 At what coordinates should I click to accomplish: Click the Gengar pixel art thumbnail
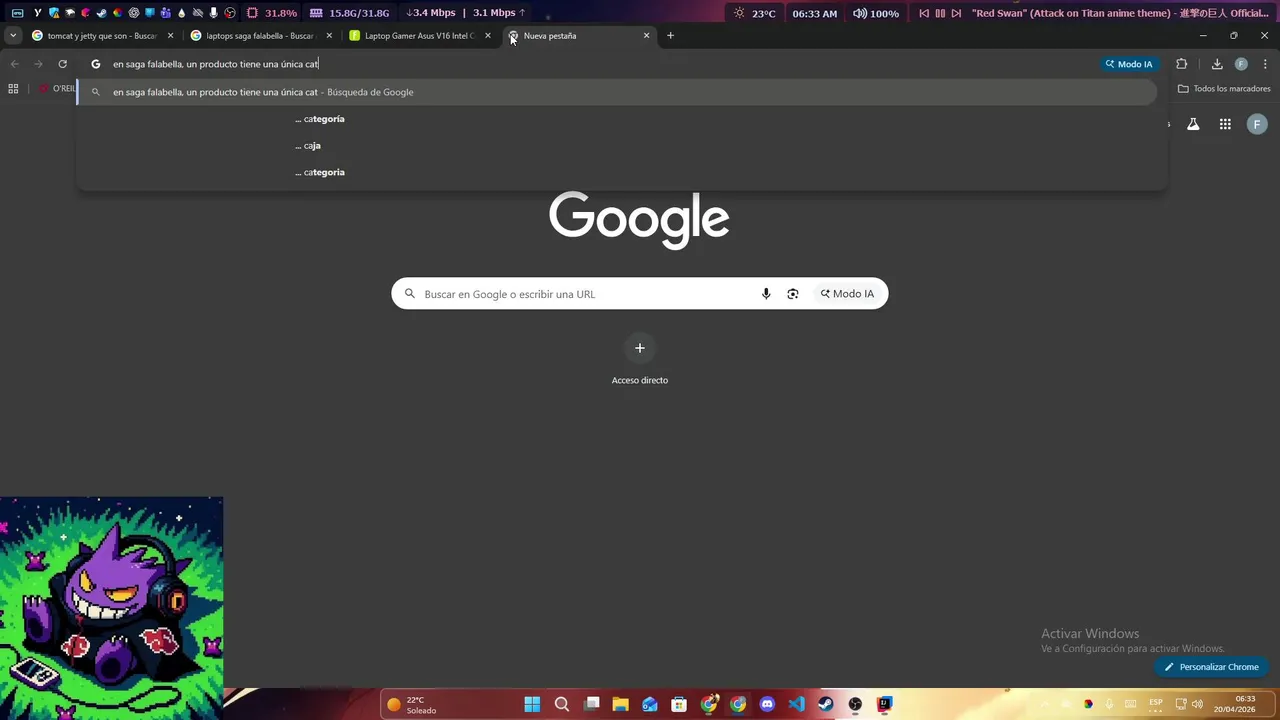(x=112, y=608)
